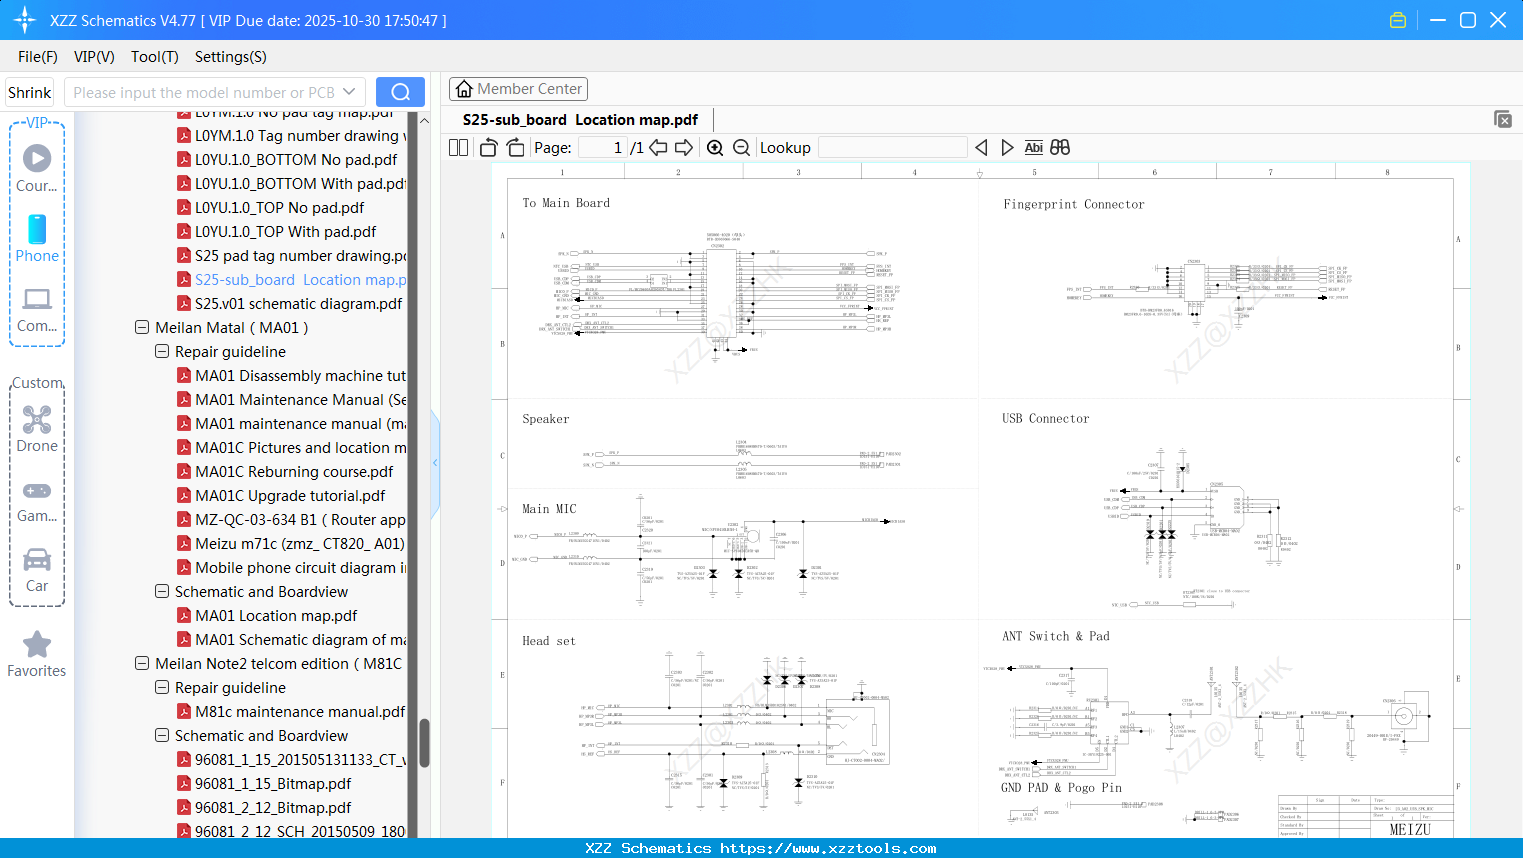Toggle the two-page layout view icon
The image size is (1523, 858).
coord(459,148)
